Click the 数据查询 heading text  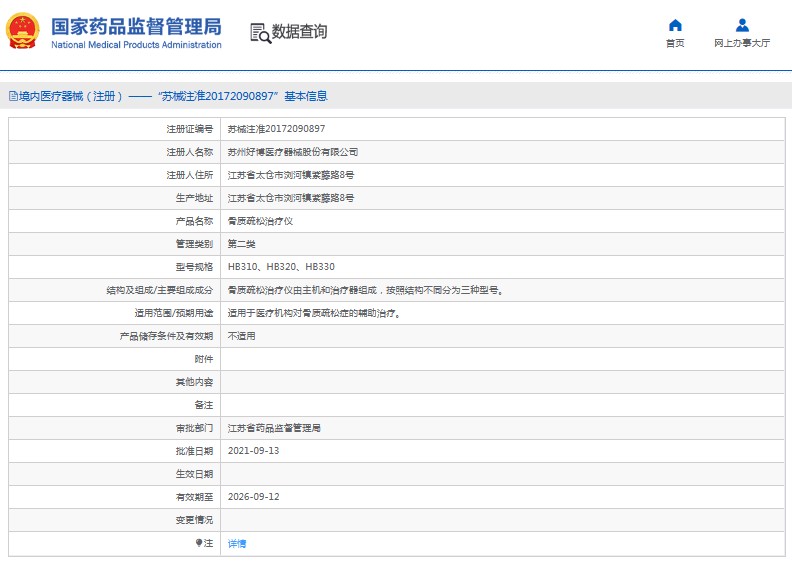click(x=299, y=31)
